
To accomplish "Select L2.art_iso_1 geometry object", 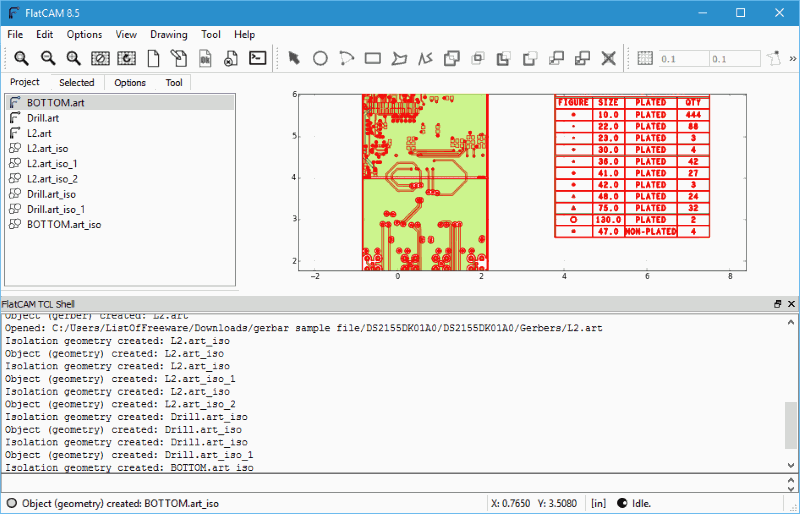I will click(120, 164).
